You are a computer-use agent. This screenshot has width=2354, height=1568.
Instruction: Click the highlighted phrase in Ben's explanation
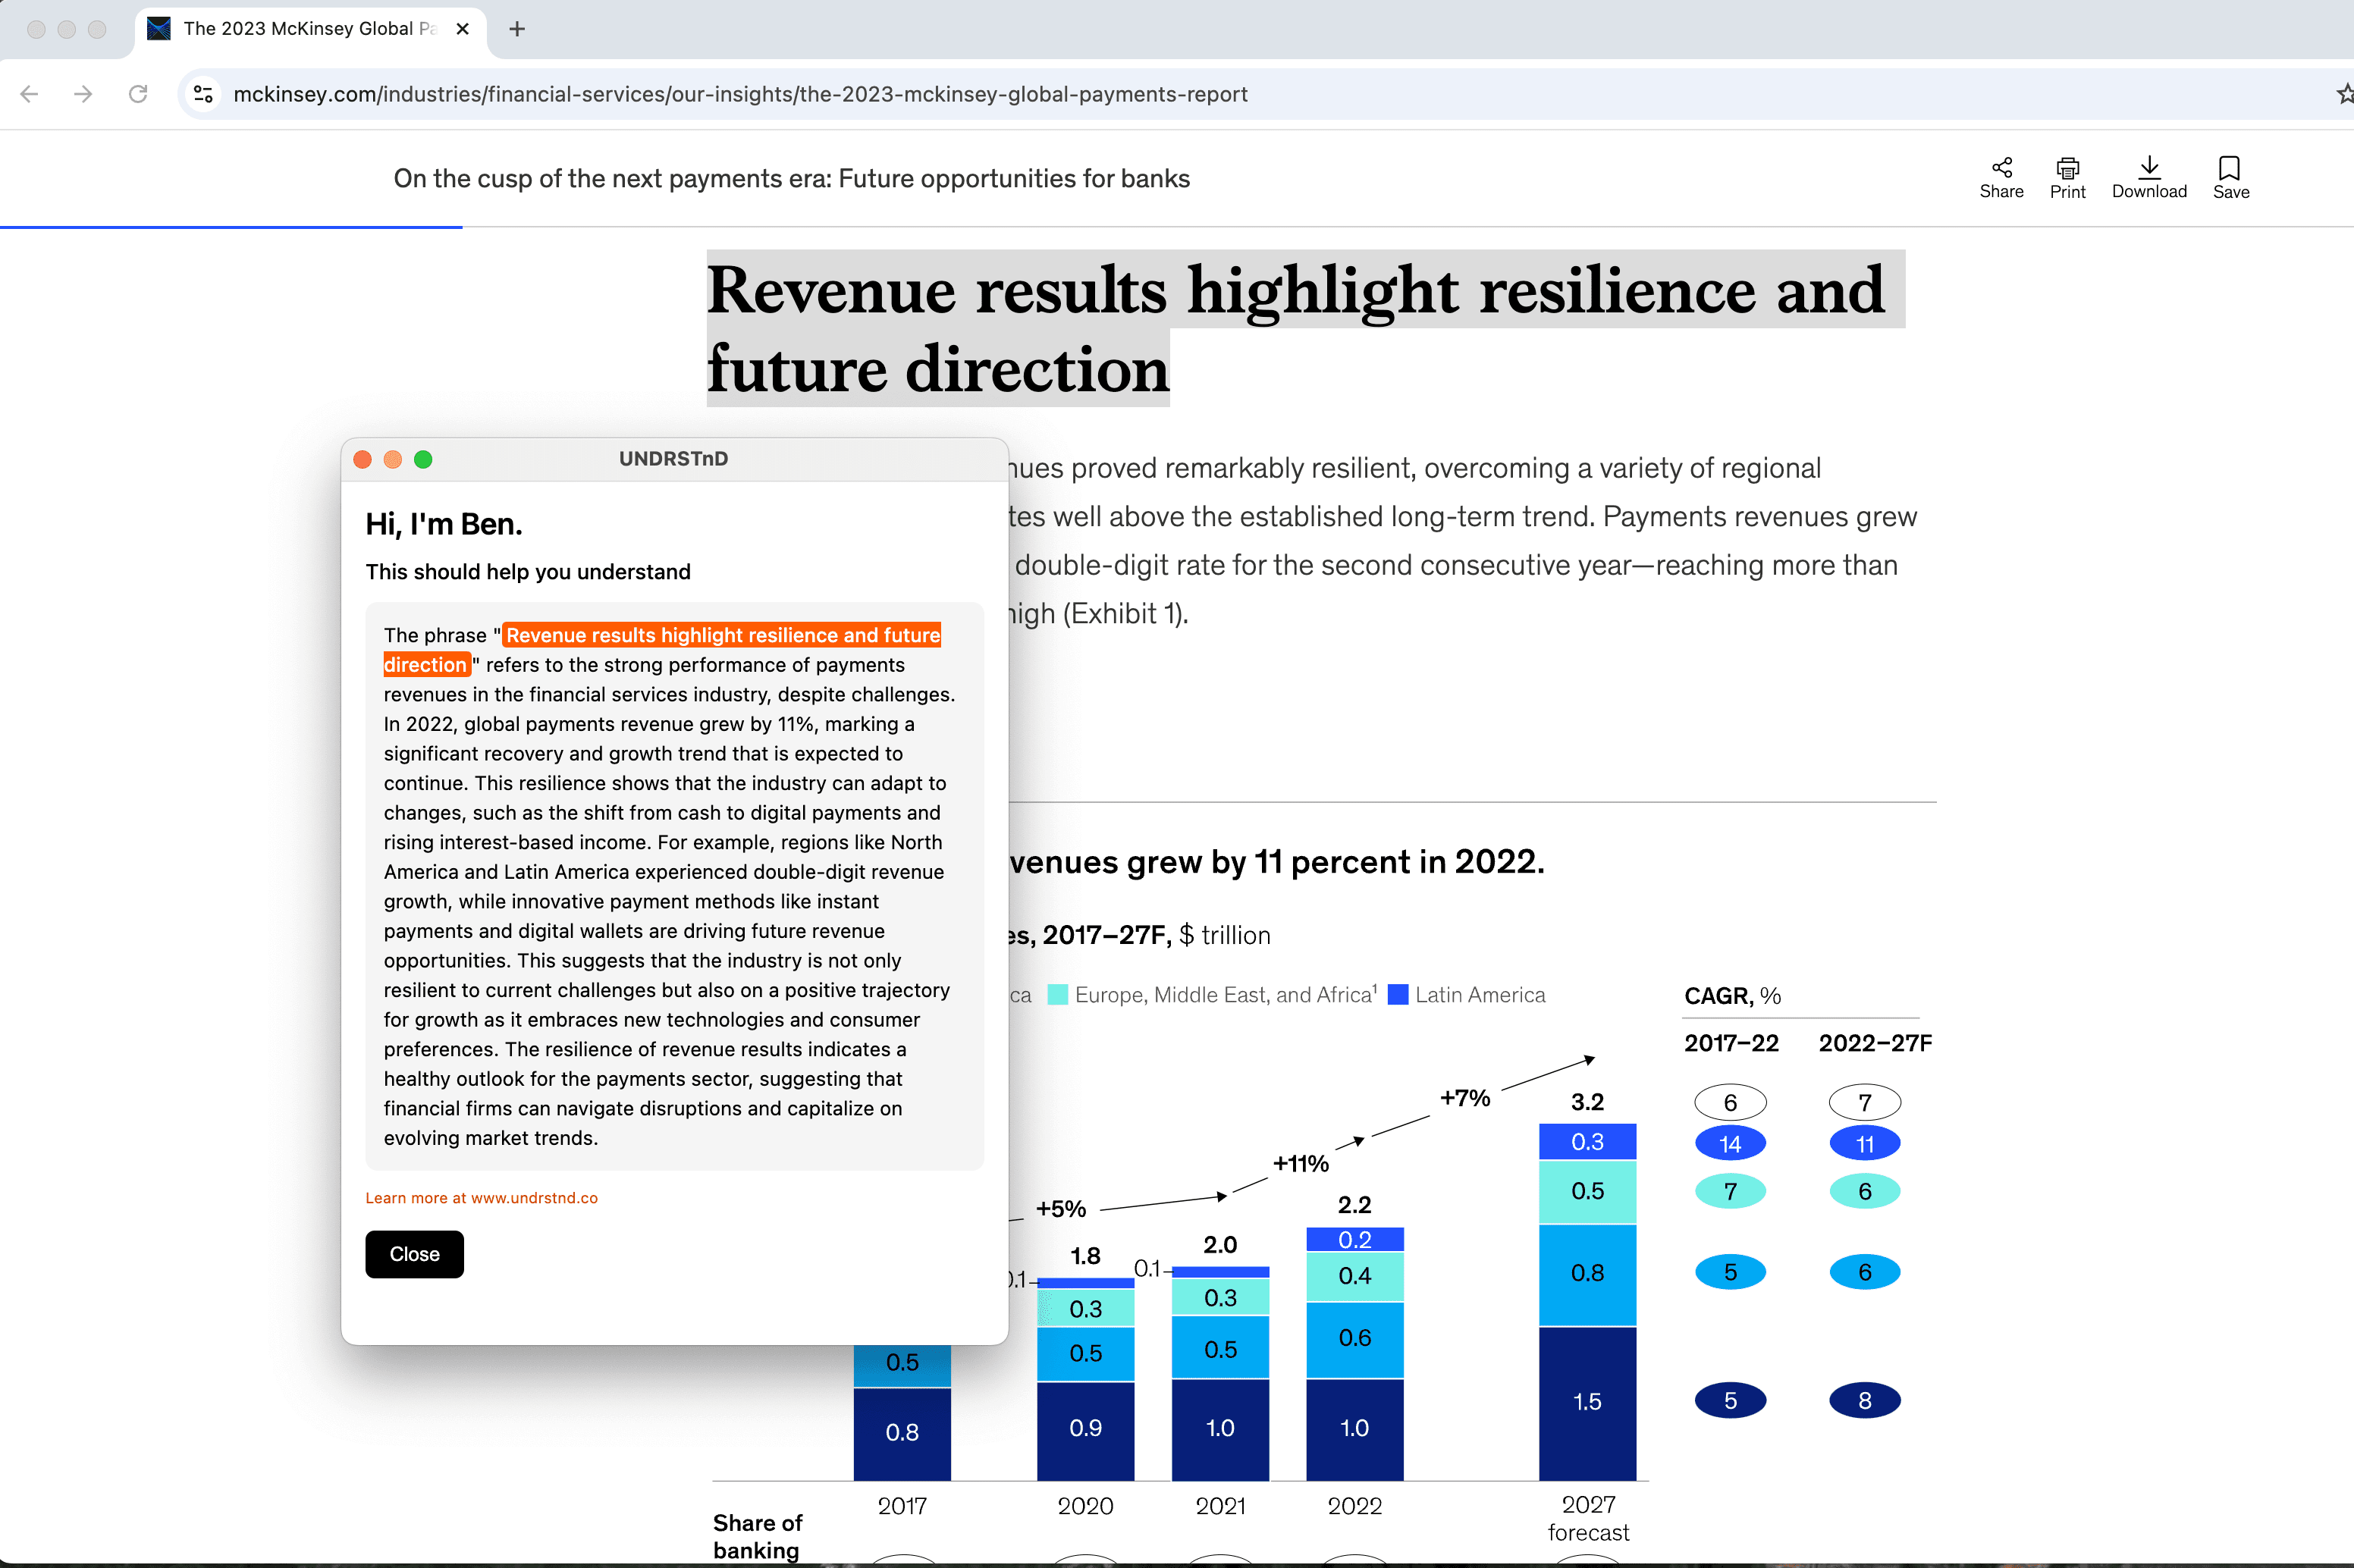662,650
